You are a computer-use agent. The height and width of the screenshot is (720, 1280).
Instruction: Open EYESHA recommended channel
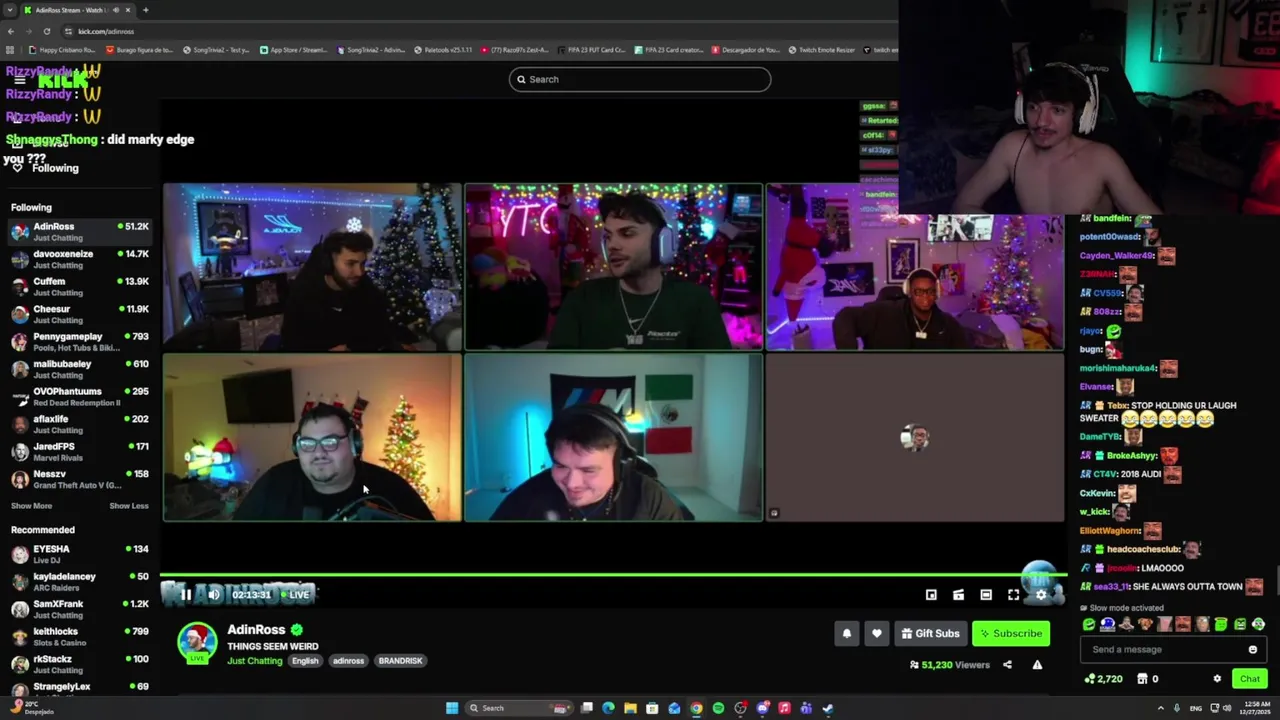[x=80, y=554]
